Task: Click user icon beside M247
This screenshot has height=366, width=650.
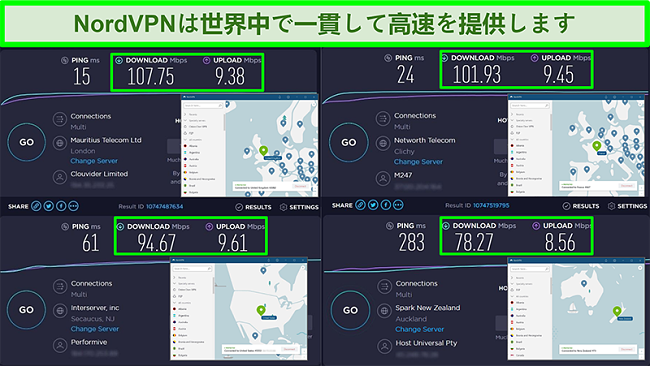Action: [x=383, y=178]
